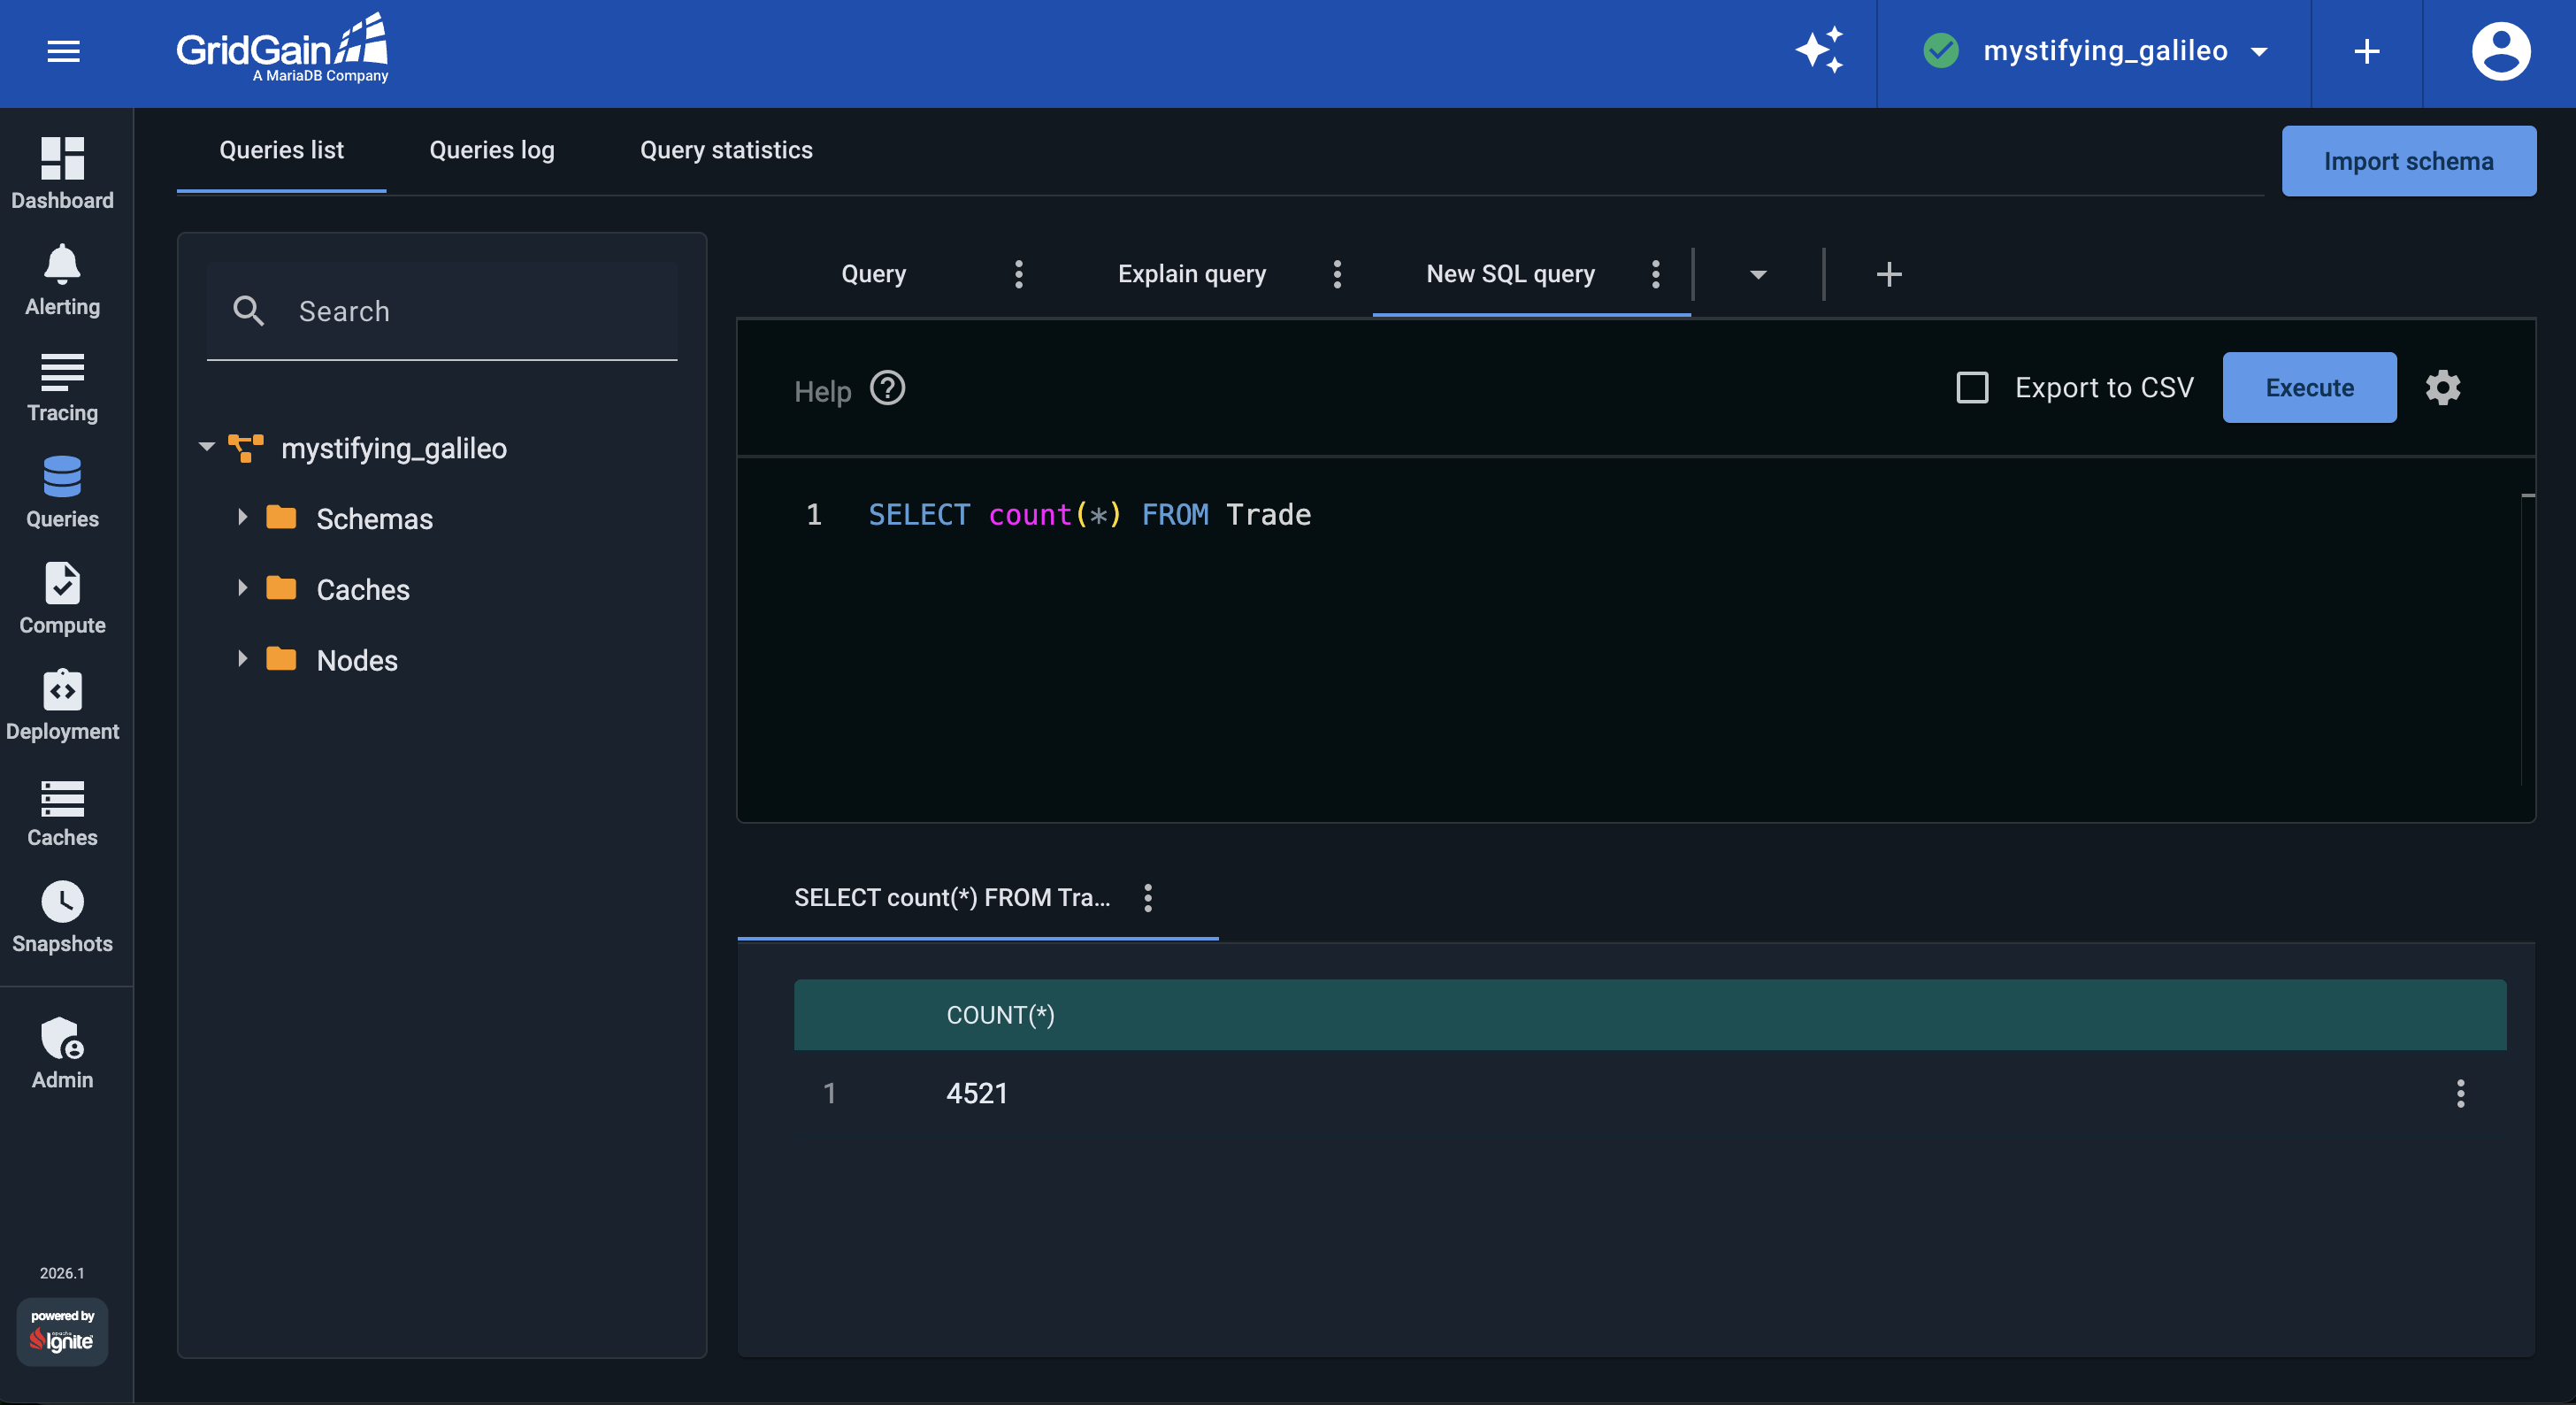This screenshot has width=2576, height=1405.
Task: Collapse the mystifying_galileo tree node
Action: [207, 447]
